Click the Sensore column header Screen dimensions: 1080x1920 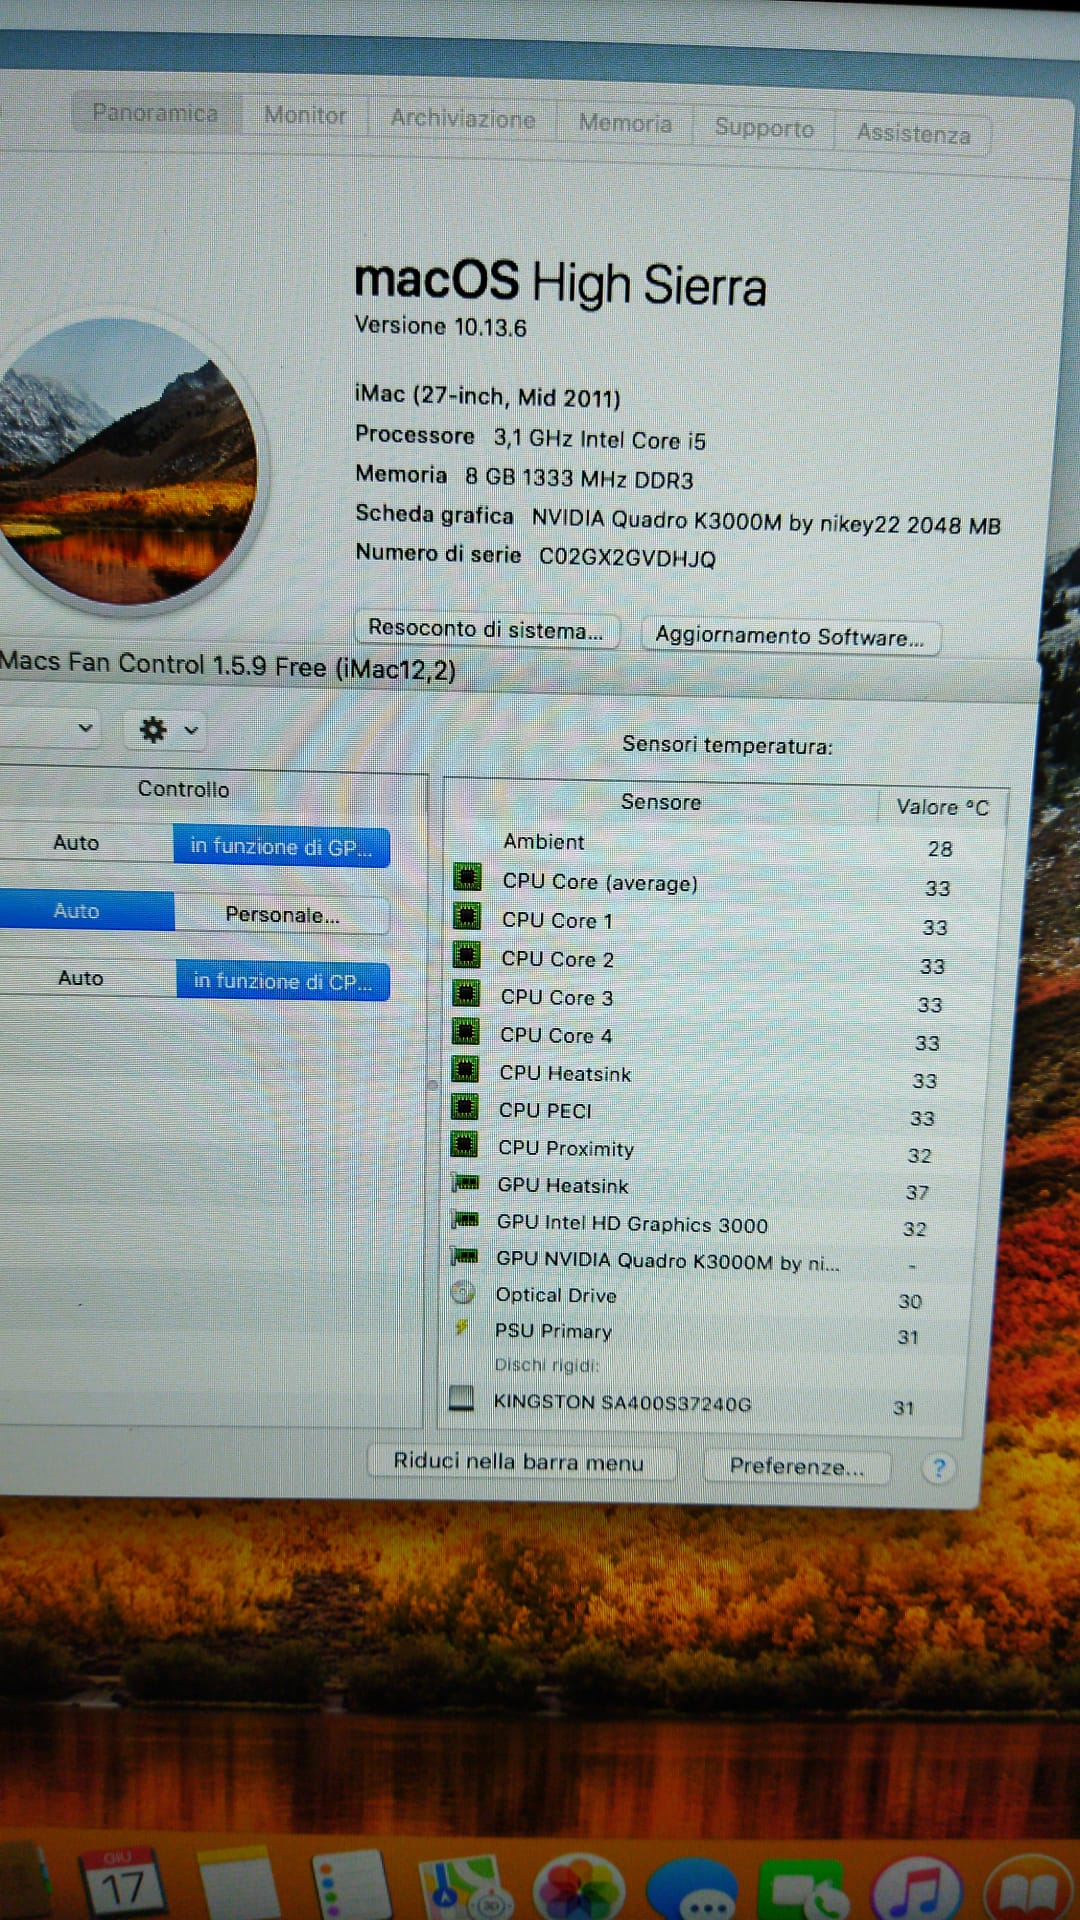click(x=660, y=801)
